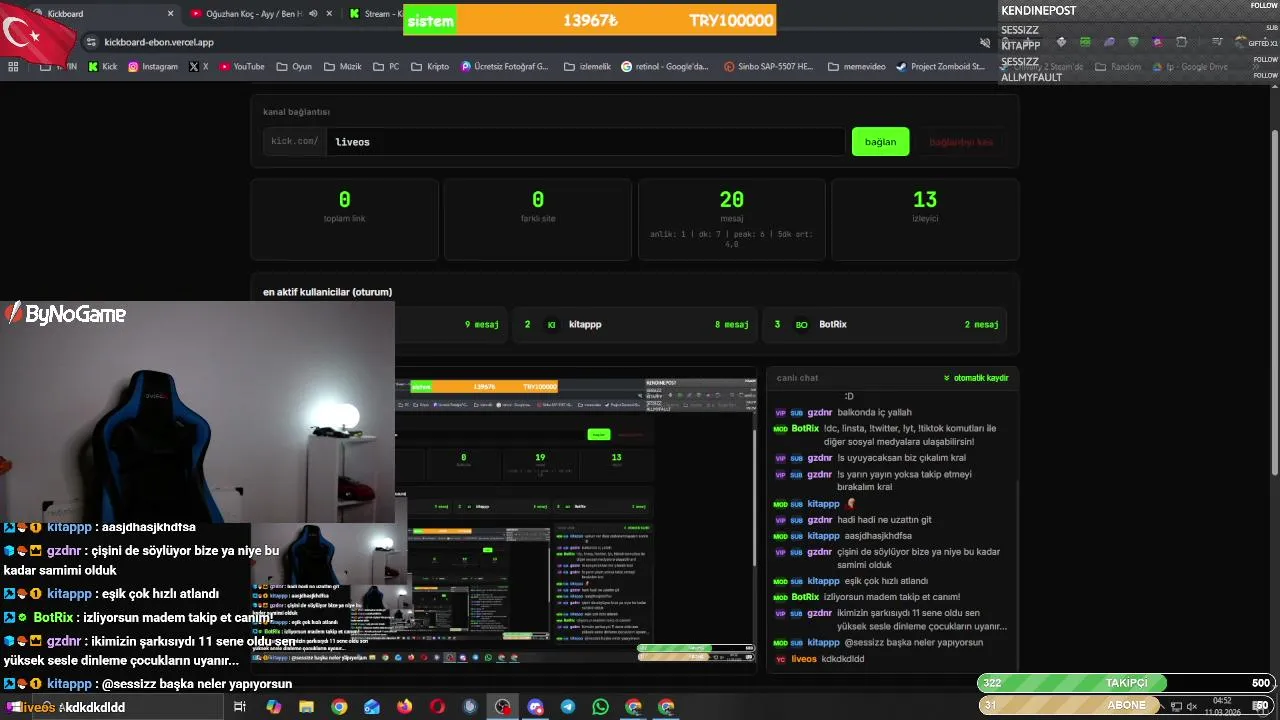Open Copilot from the taskbar

click(x=273, y=707)
